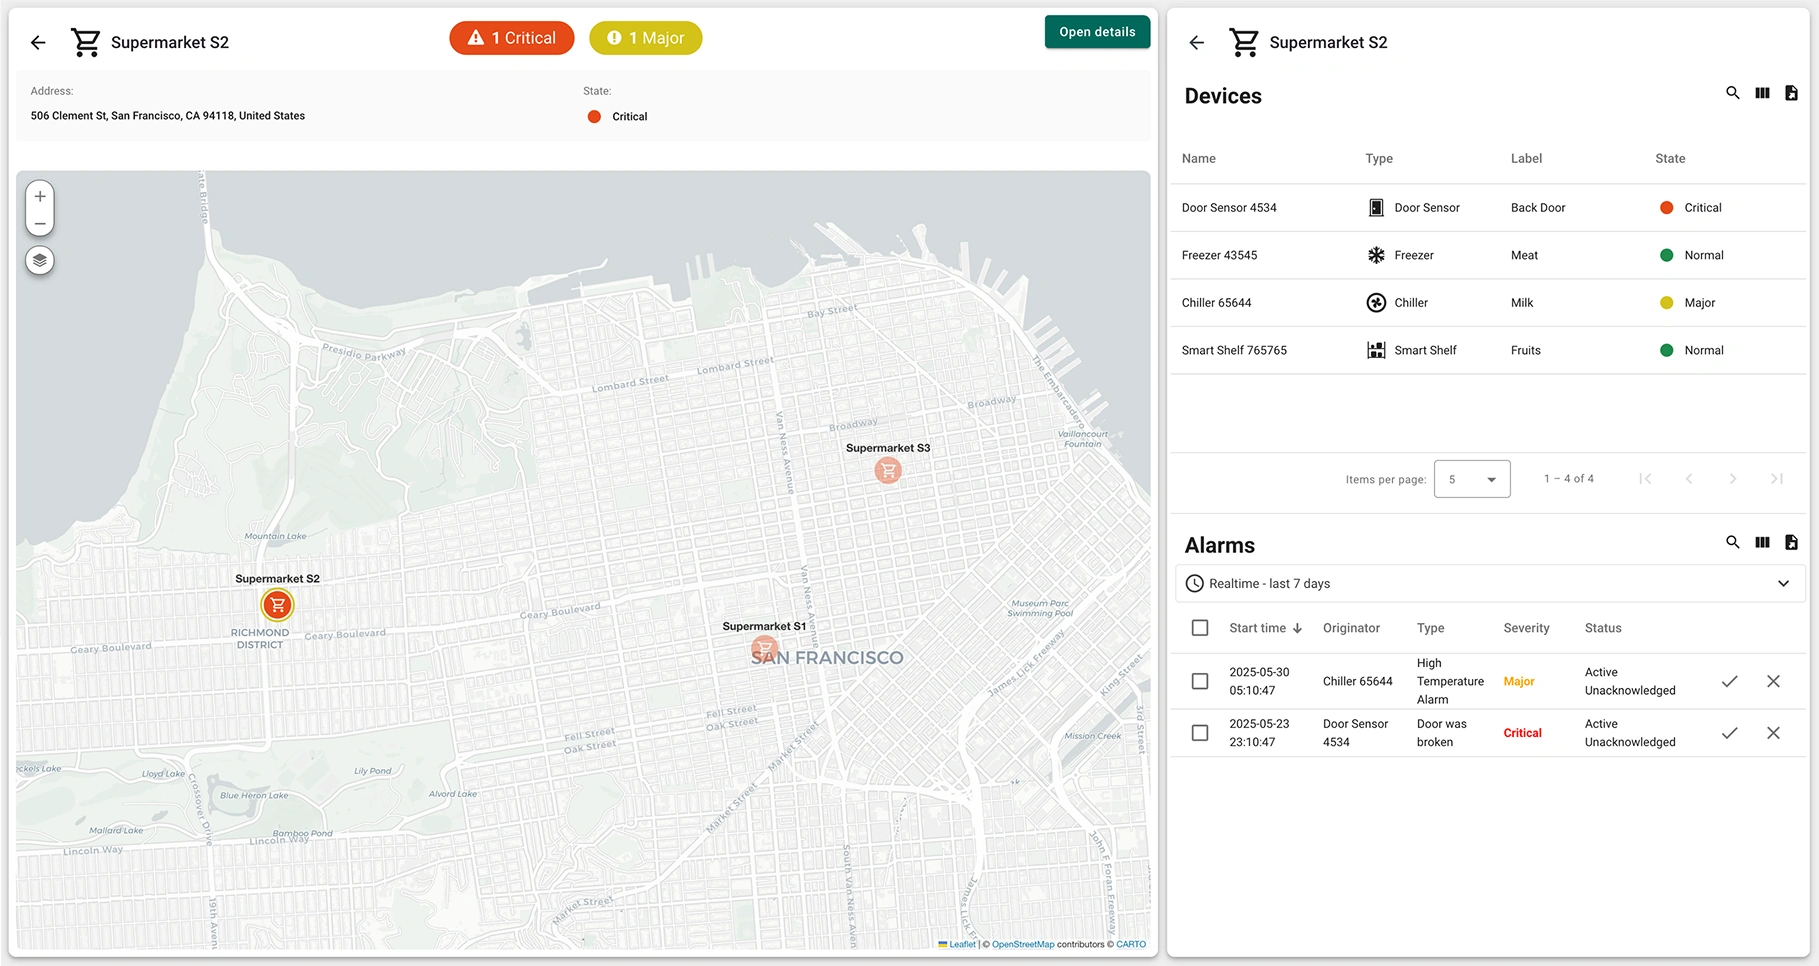
Task: Open the columns selector in Devices panel
Action: pos(1762,93)
